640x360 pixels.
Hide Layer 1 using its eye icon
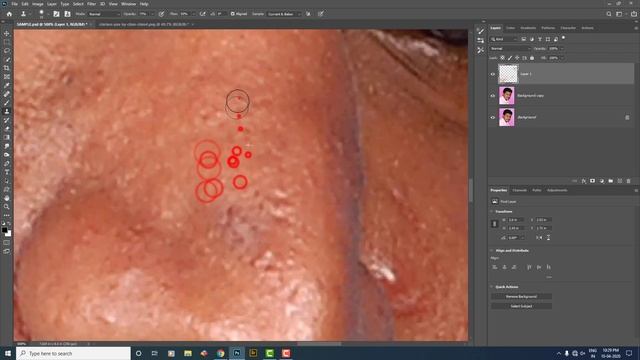[493, 74]
